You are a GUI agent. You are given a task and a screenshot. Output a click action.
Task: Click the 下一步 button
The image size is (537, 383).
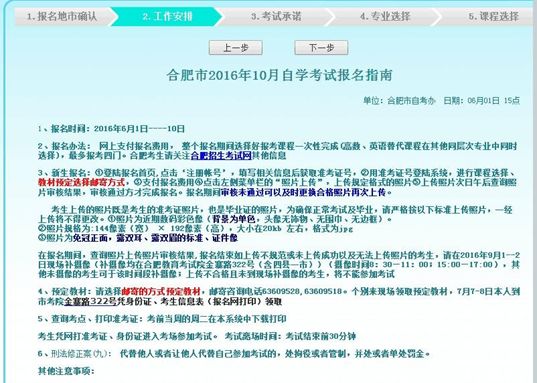pyautogui.click(x=321, y=48)
